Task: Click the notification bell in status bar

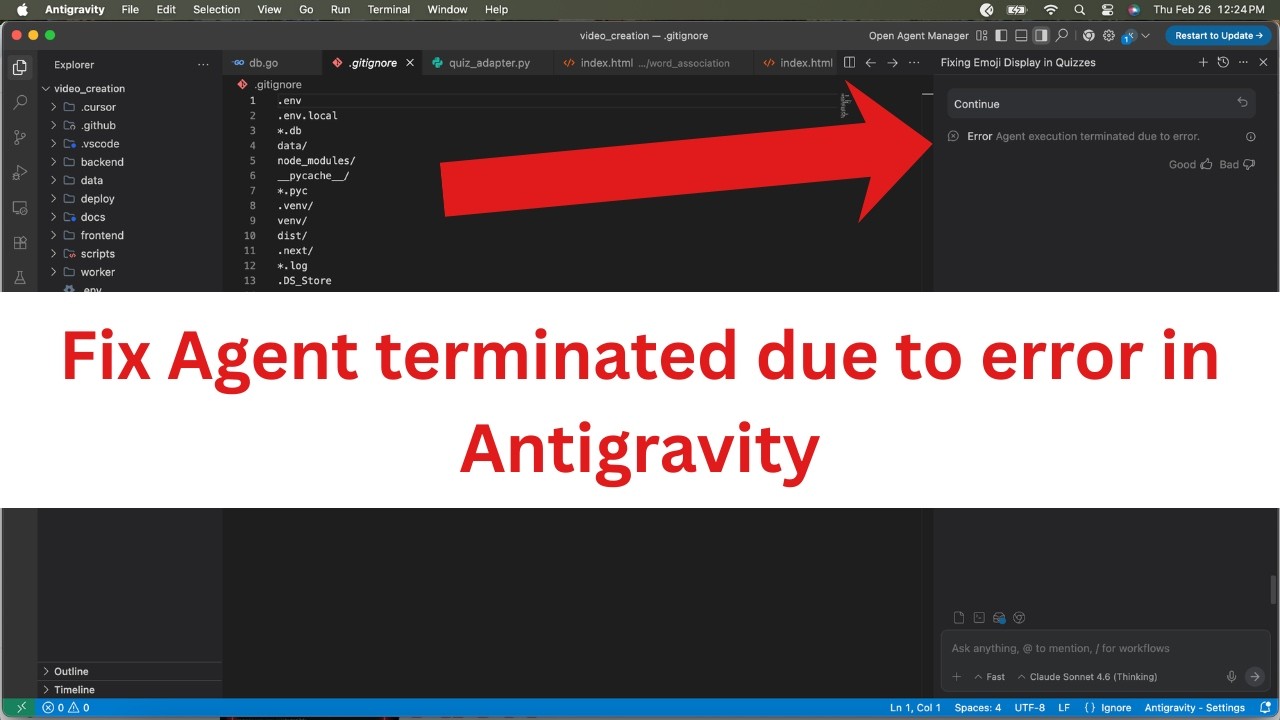Action: coord(1266,708)
